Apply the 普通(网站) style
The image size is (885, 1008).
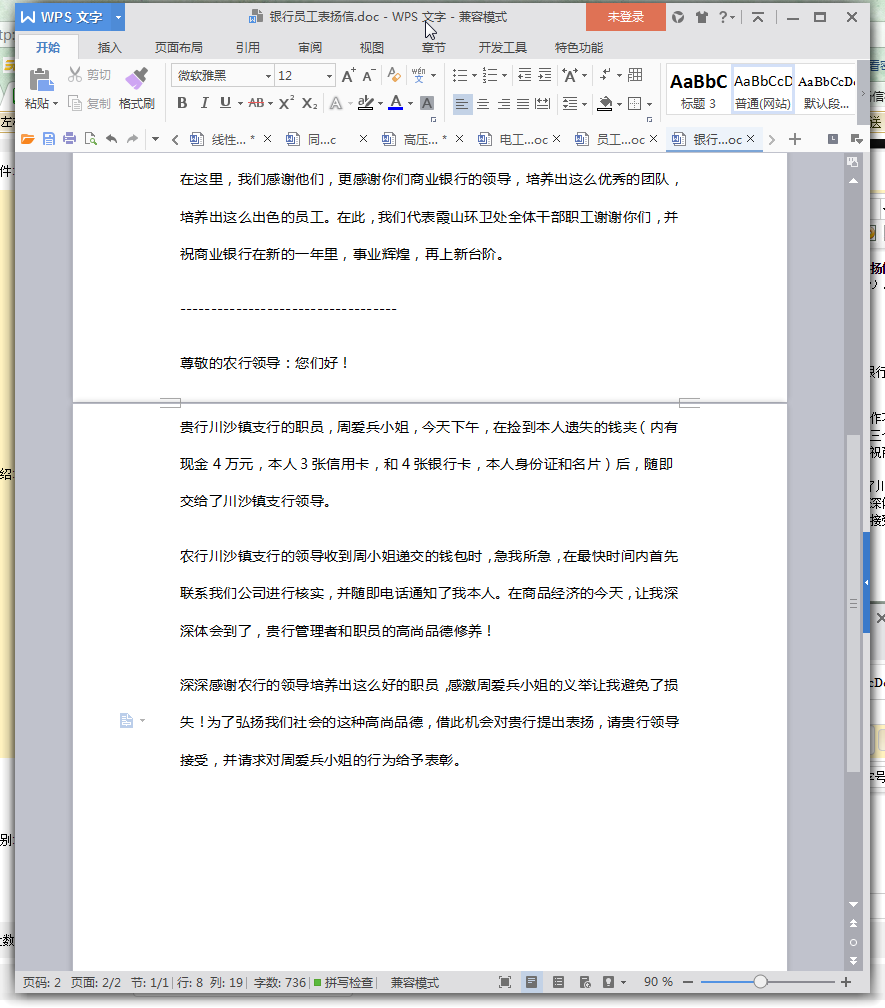[x=763, y=90]
